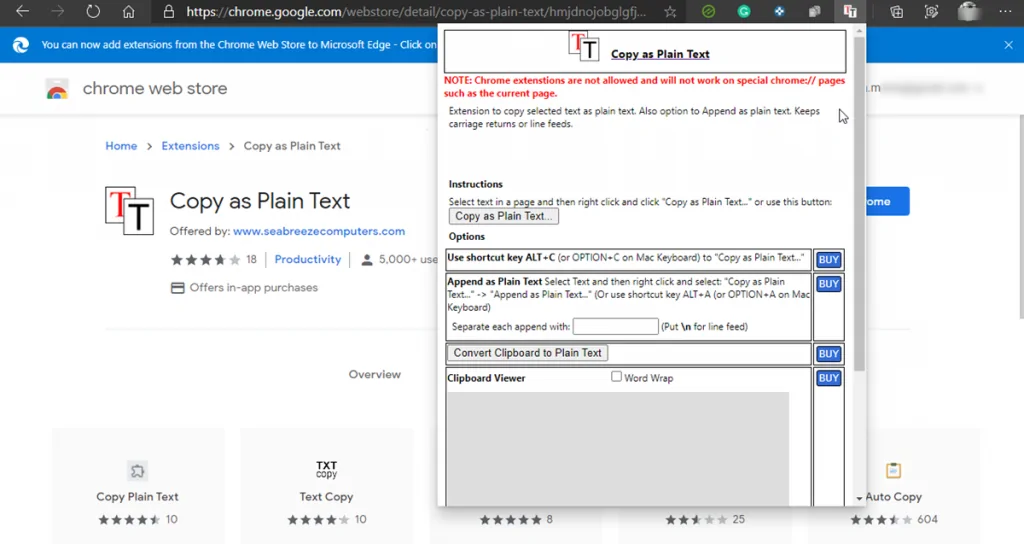
Task: Click BUY next to Convert Clipboard
Action: [828, 354]
